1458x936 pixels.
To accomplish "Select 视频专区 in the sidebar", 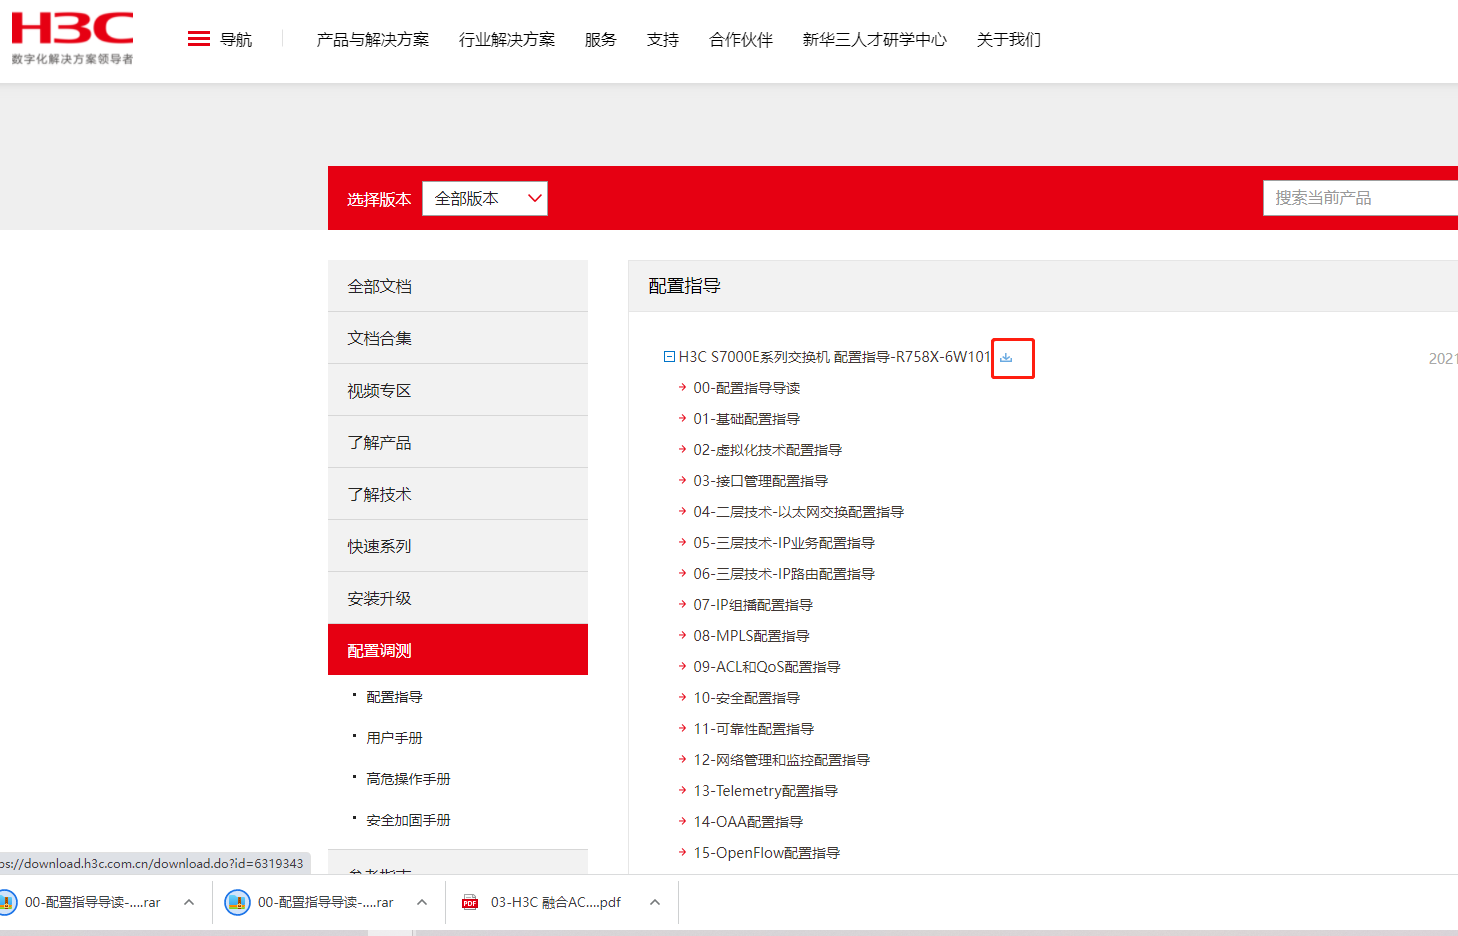I will click(x=458, y=390).
